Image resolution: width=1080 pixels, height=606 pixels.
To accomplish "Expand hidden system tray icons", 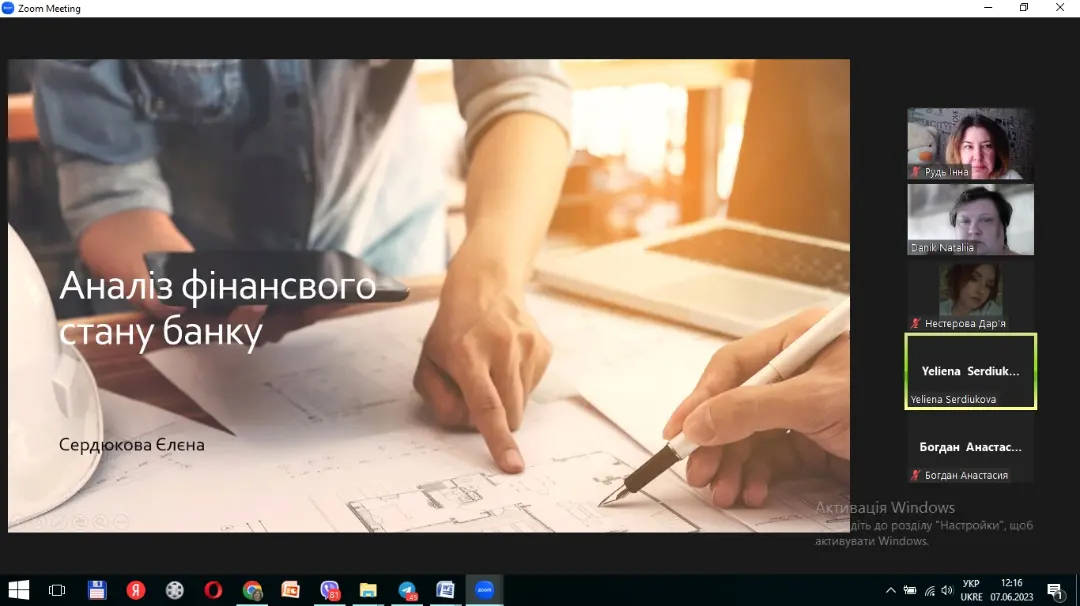I will [890, 590].
